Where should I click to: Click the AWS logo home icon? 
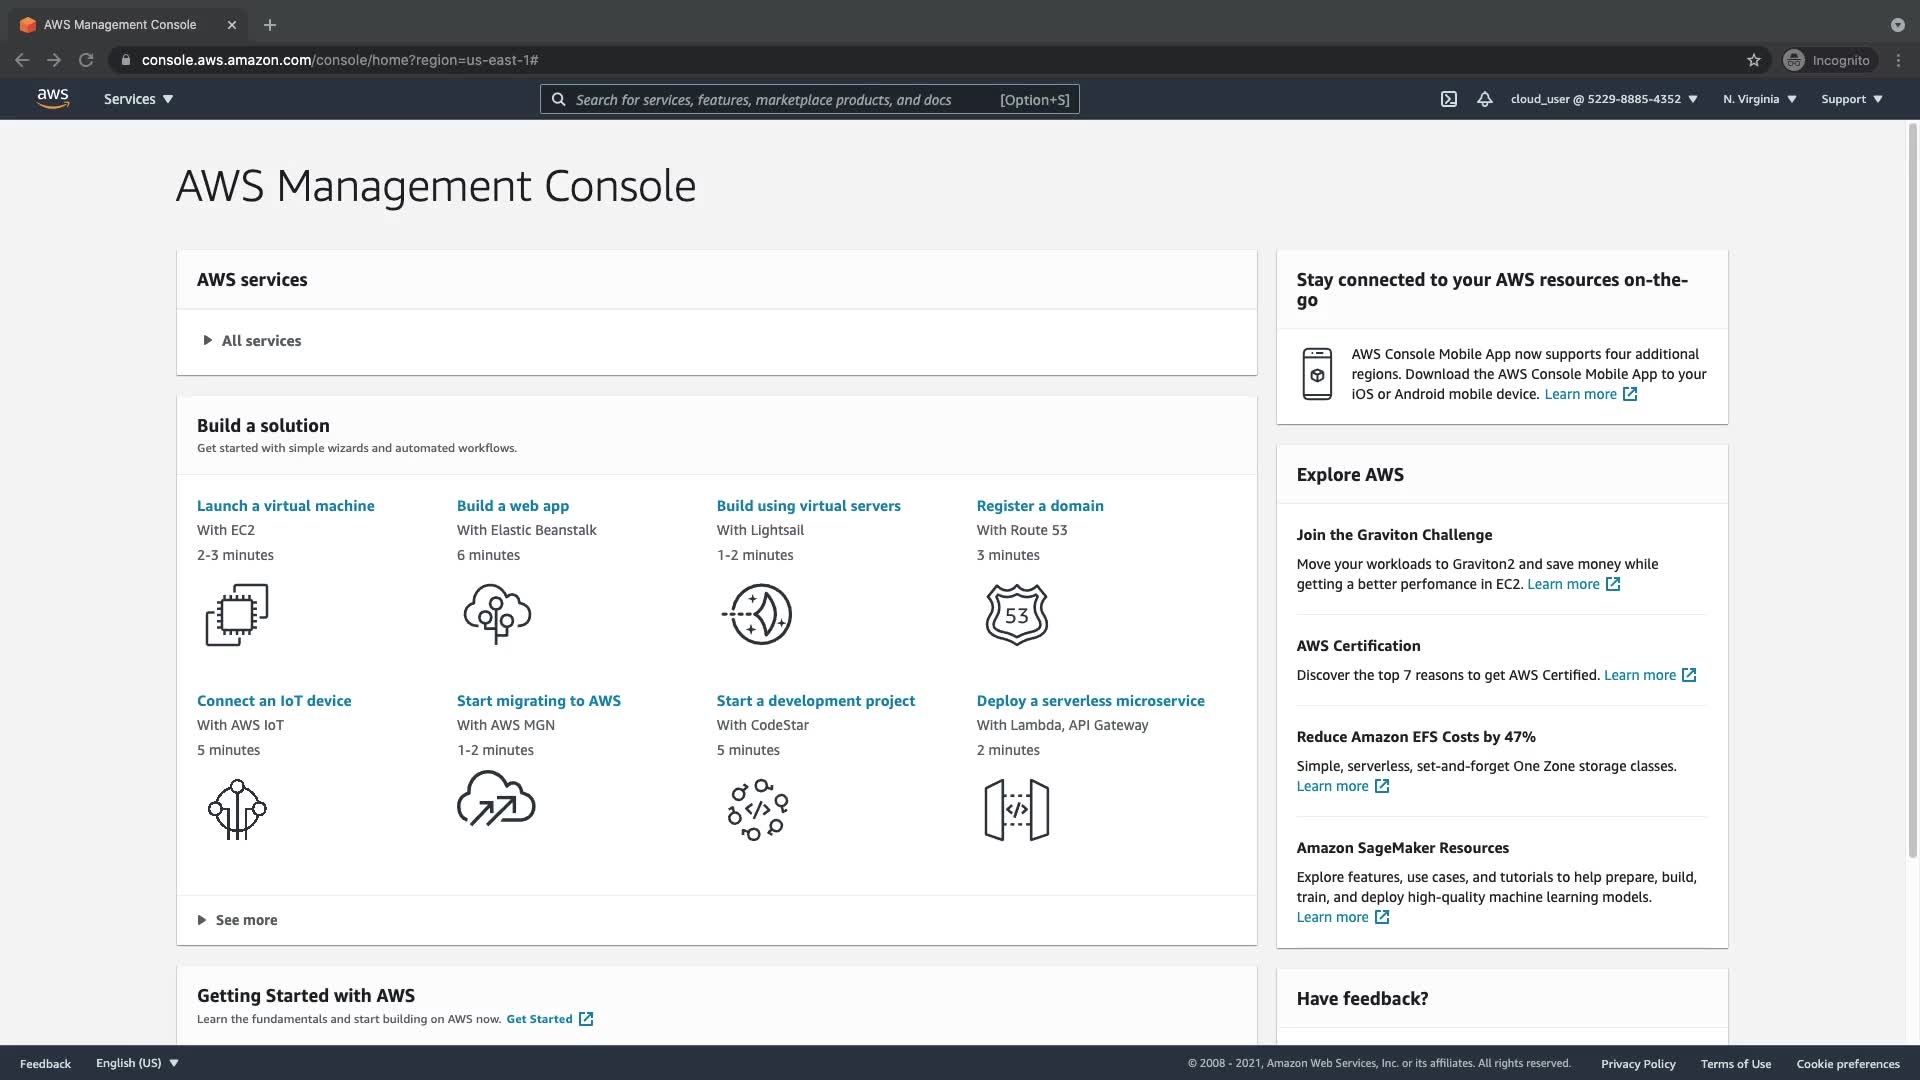53,98
